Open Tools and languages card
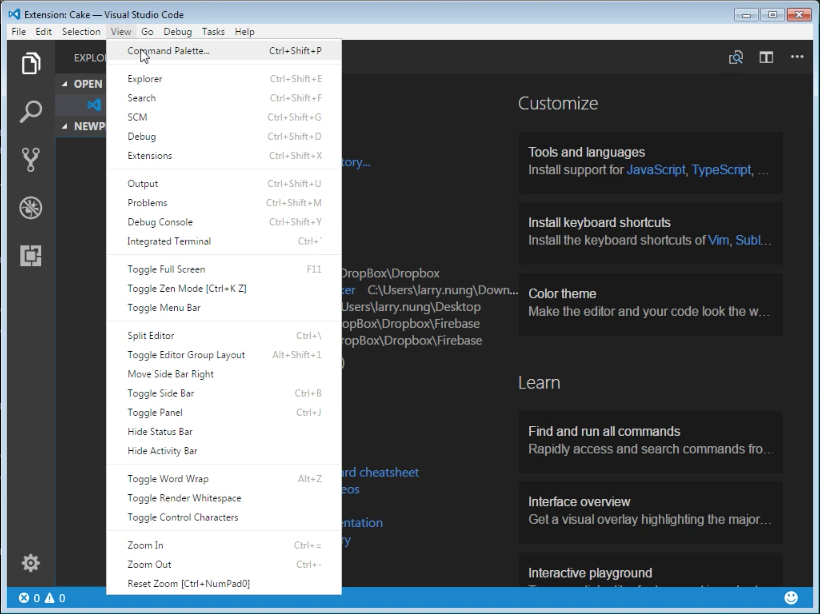Image resolution: width=820 pixels, height=614 pixels. point(651,163)
